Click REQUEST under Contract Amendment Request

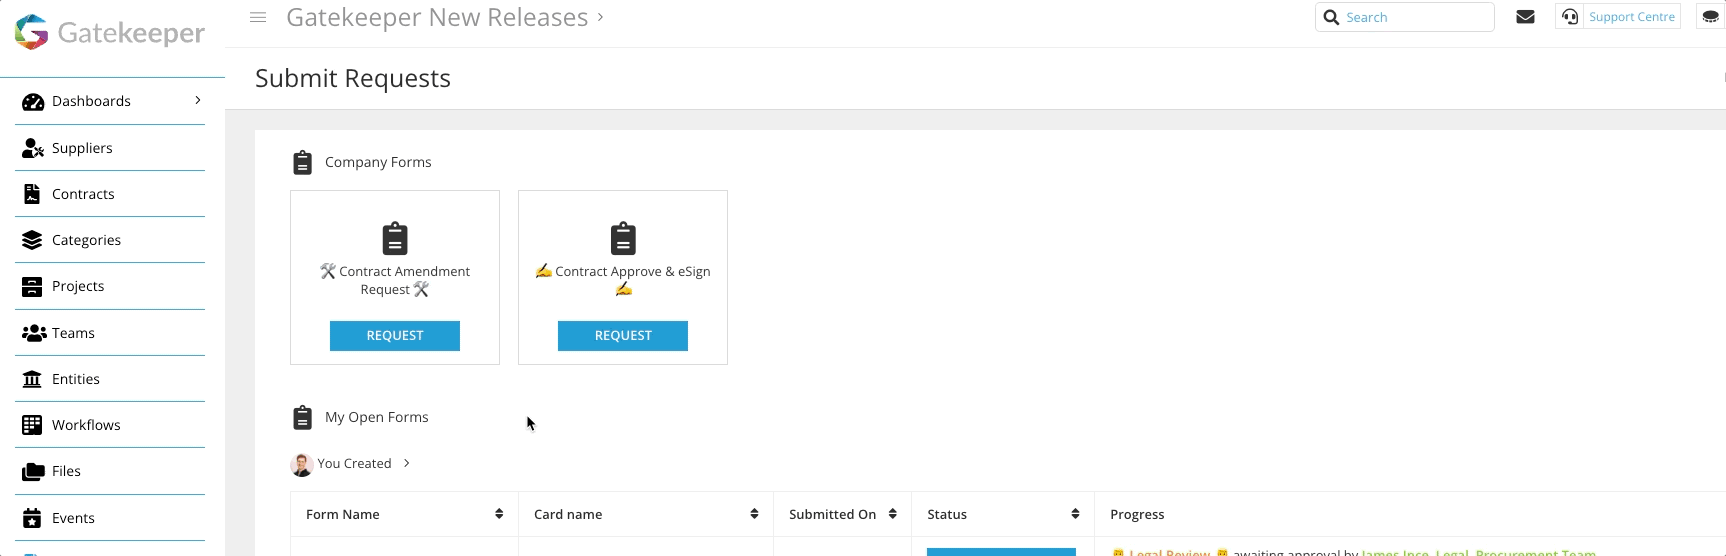pyautogui.click(x=395, y=336)
